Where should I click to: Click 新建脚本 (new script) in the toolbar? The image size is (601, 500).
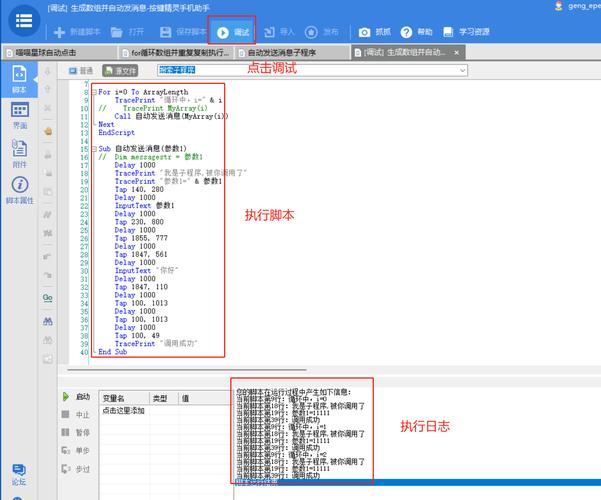77,32
